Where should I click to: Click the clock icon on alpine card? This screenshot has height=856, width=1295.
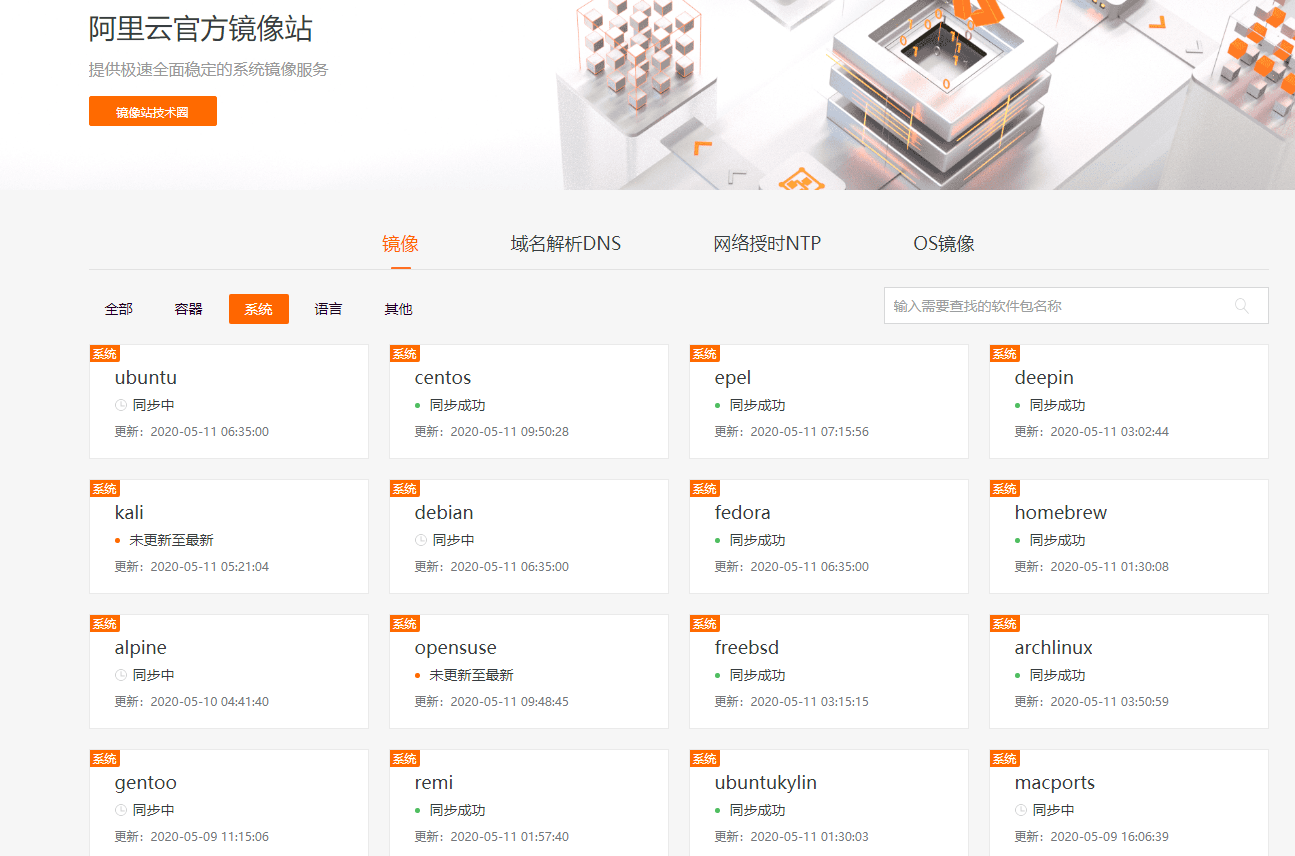click(x=121, y=675)
